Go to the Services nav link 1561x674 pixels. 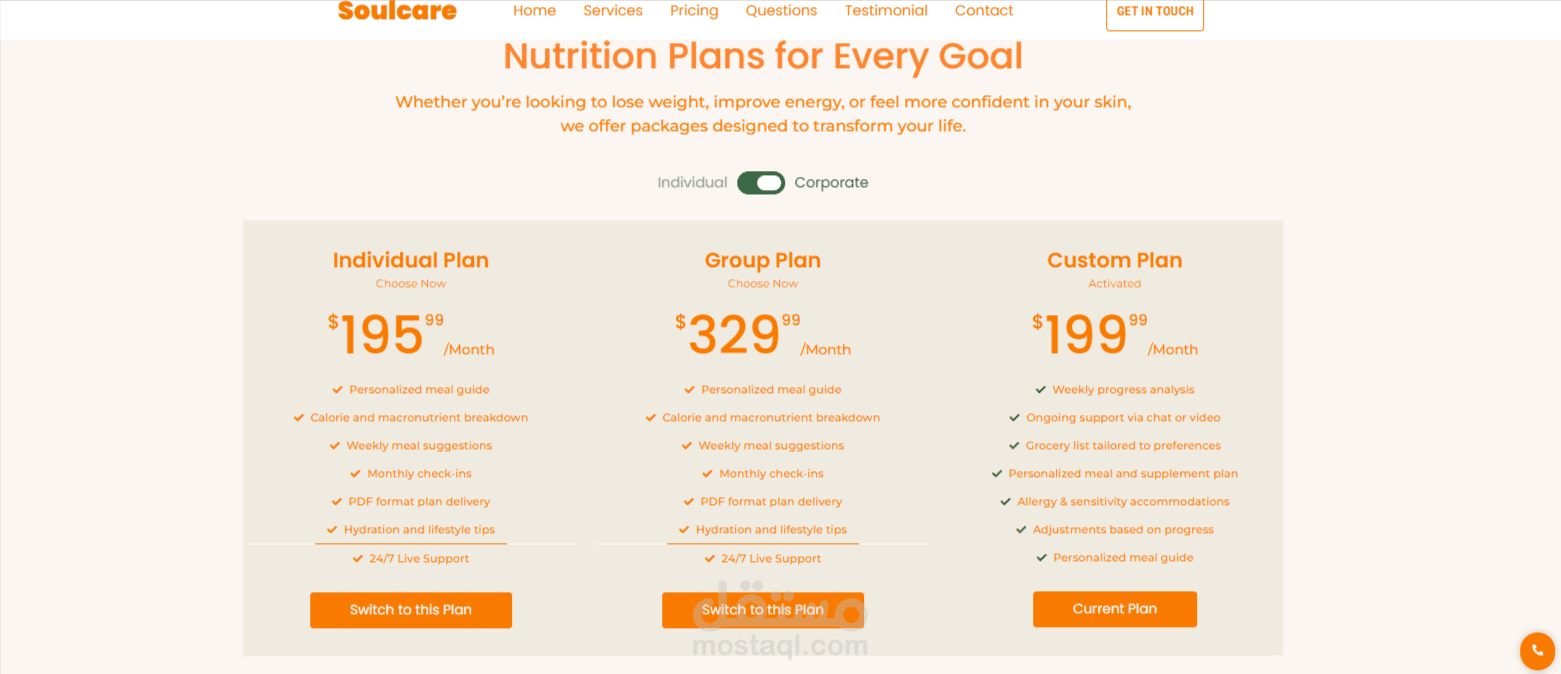click(613, 11)
